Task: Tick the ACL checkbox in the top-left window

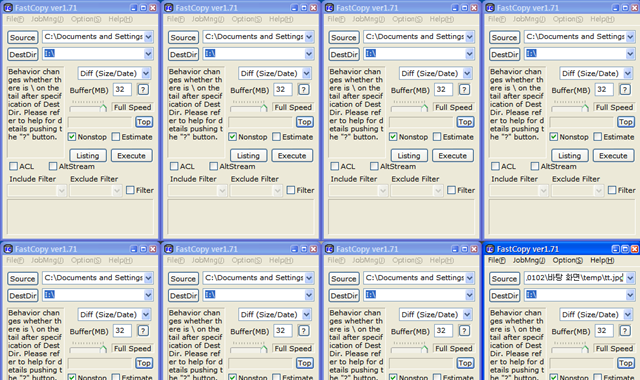Action: pos(13,166)
